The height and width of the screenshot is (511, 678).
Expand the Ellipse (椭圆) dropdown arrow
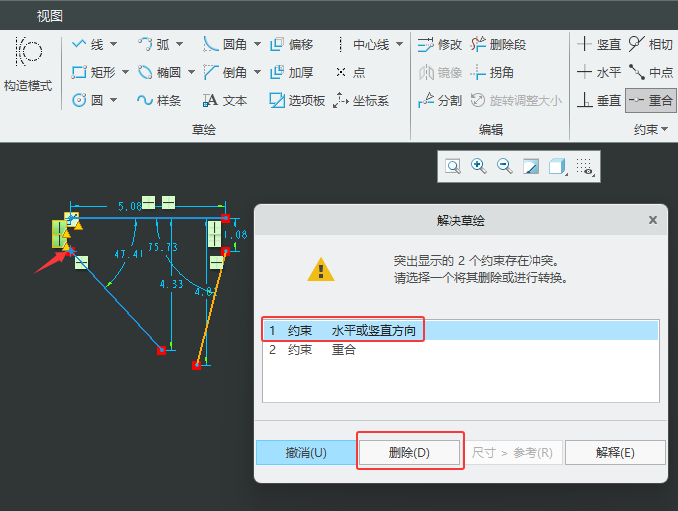(191, 72)
